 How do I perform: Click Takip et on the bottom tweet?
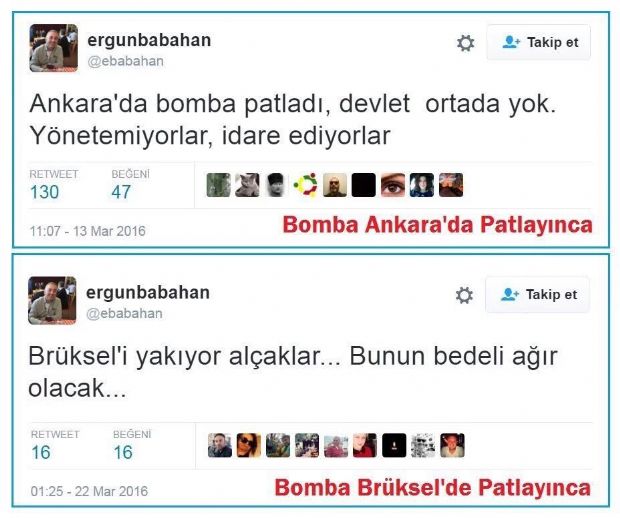coord(537,295)
